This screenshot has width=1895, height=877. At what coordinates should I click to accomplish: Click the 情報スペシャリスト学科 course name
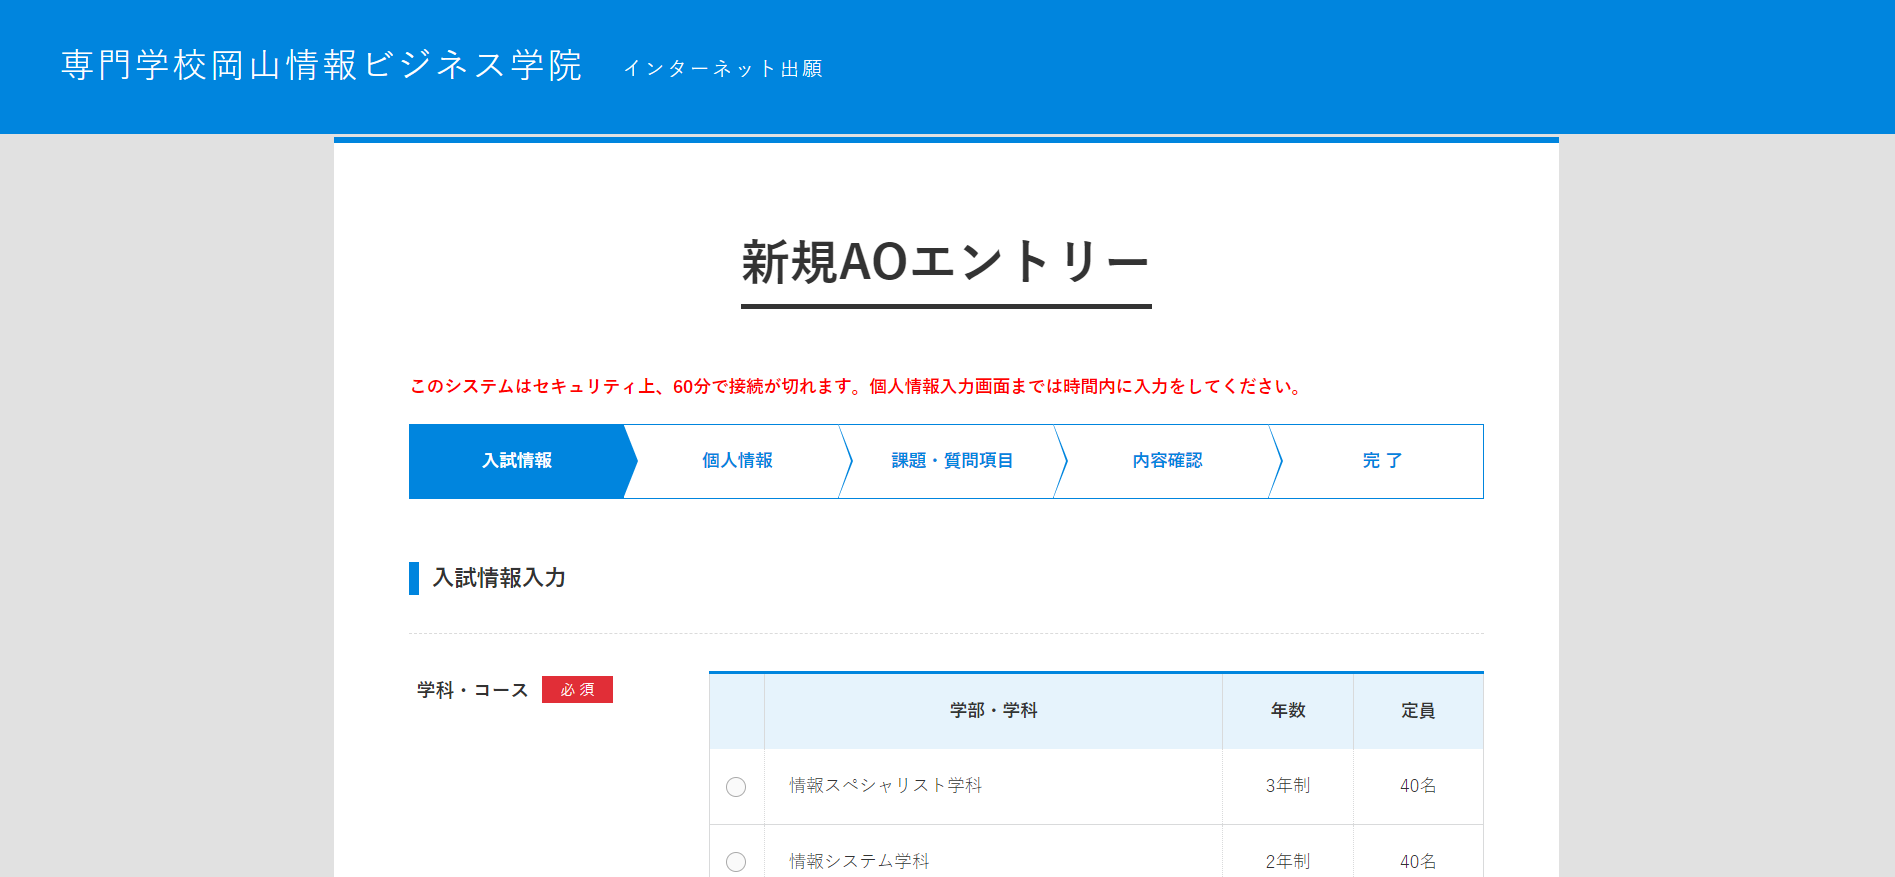coord(885,786)
